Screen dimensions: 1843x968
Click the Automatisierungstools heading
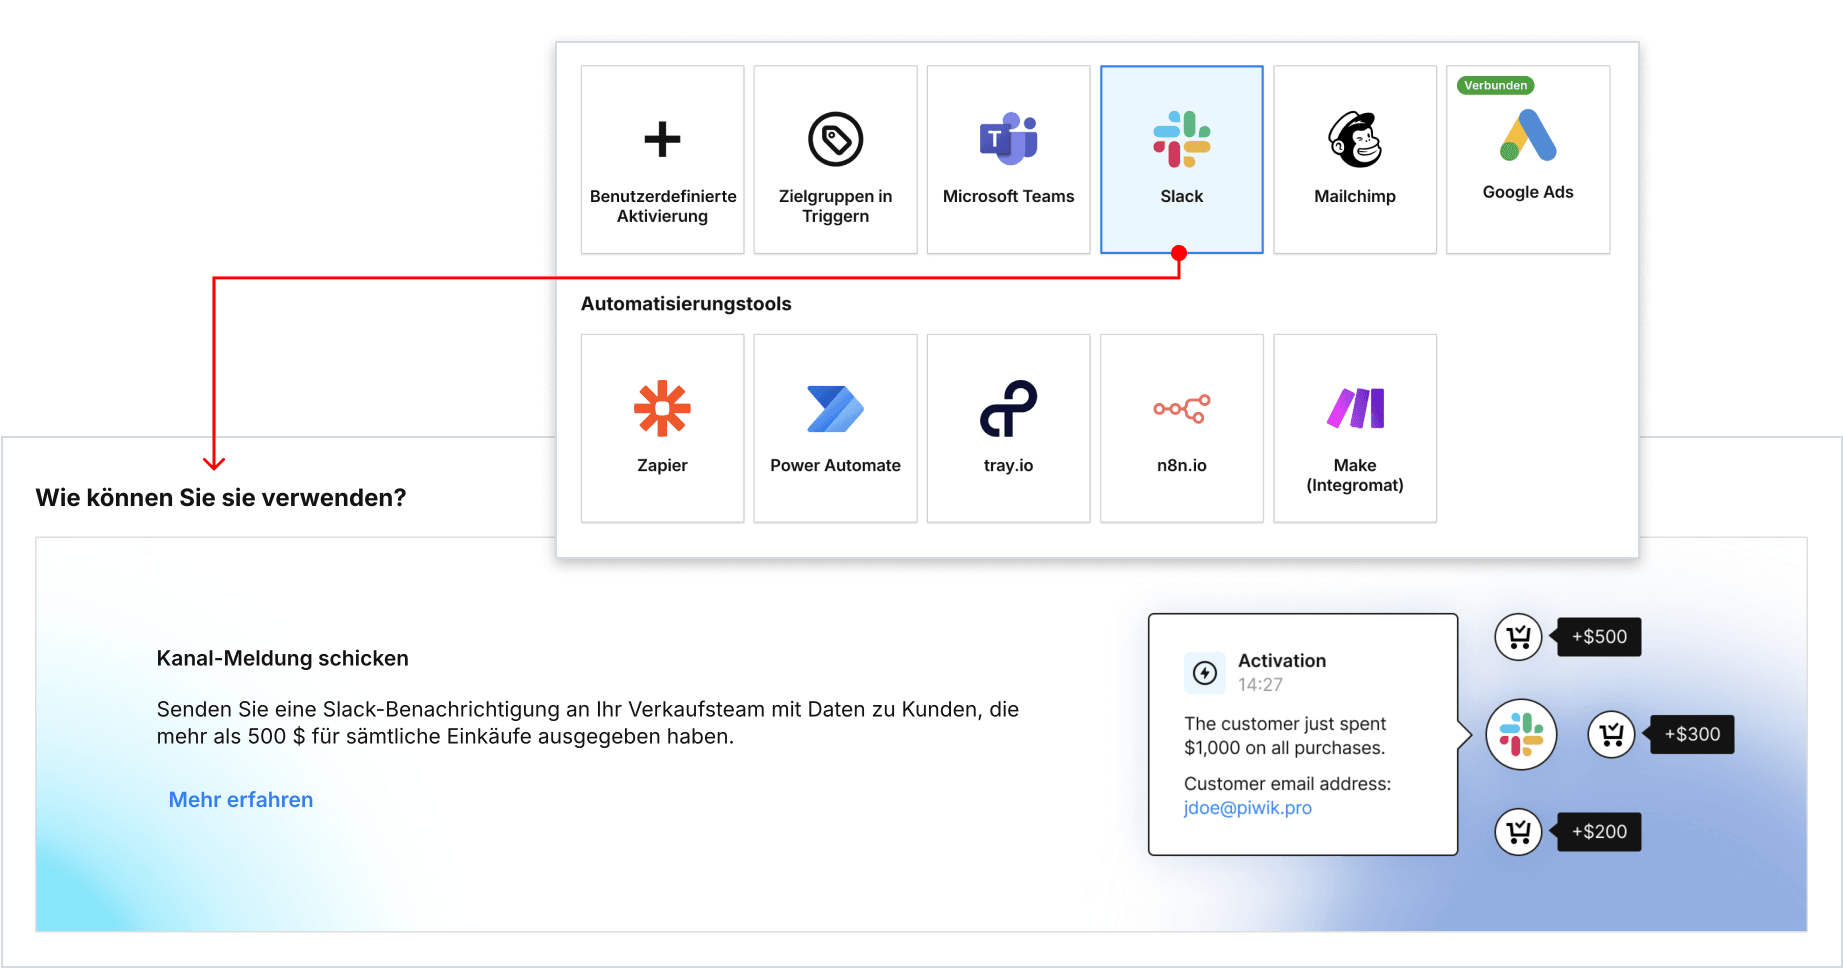pyautogui.click(x=686, y=303)
